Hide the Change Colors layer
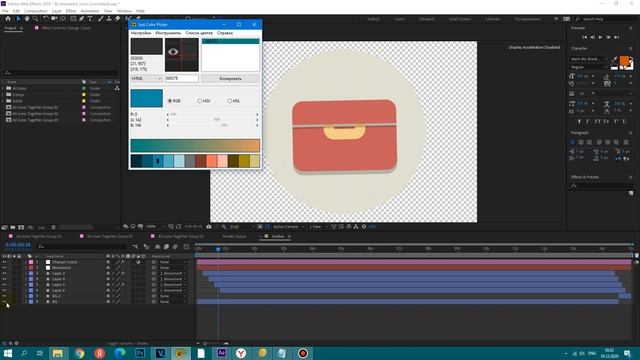640x360 pixels. tap(4, 262)
